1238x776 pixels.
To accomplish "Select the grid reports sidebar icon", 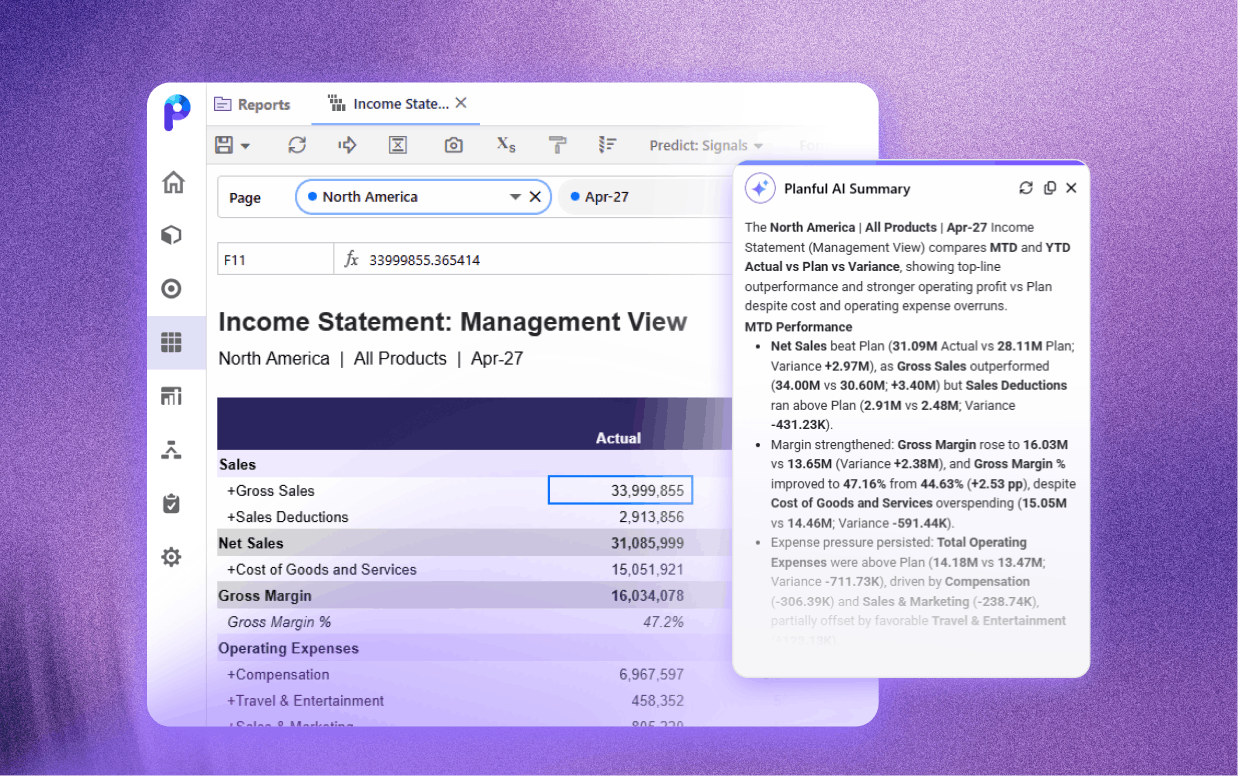I will click(x=172, y=342).
